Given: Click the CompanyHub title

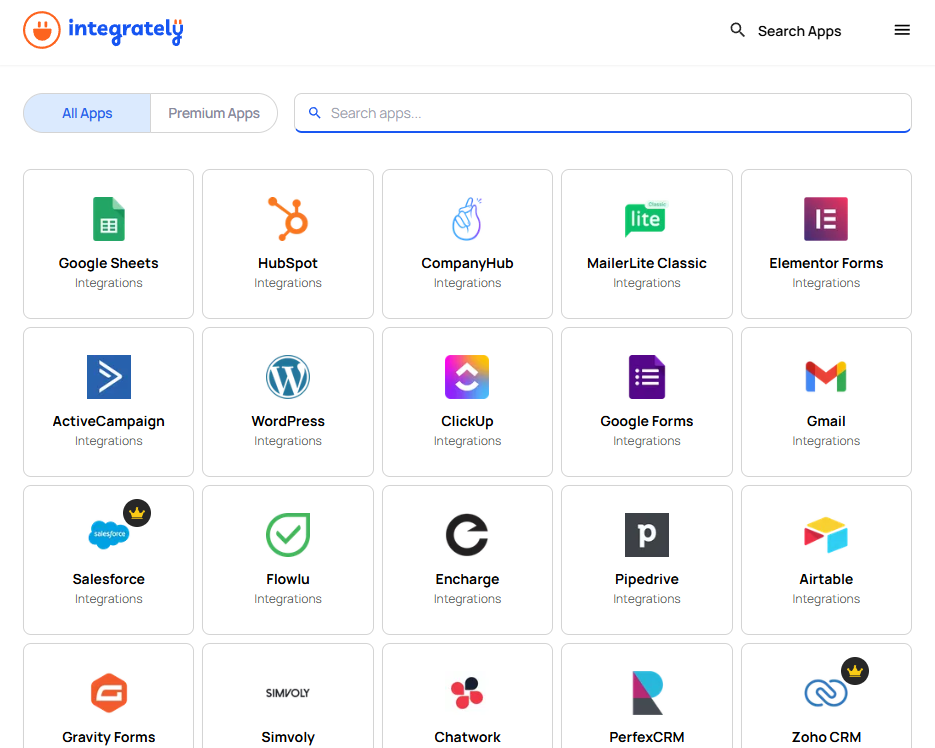Looking at the screenshot, I should pyautogui.click(x=467, y=263).
